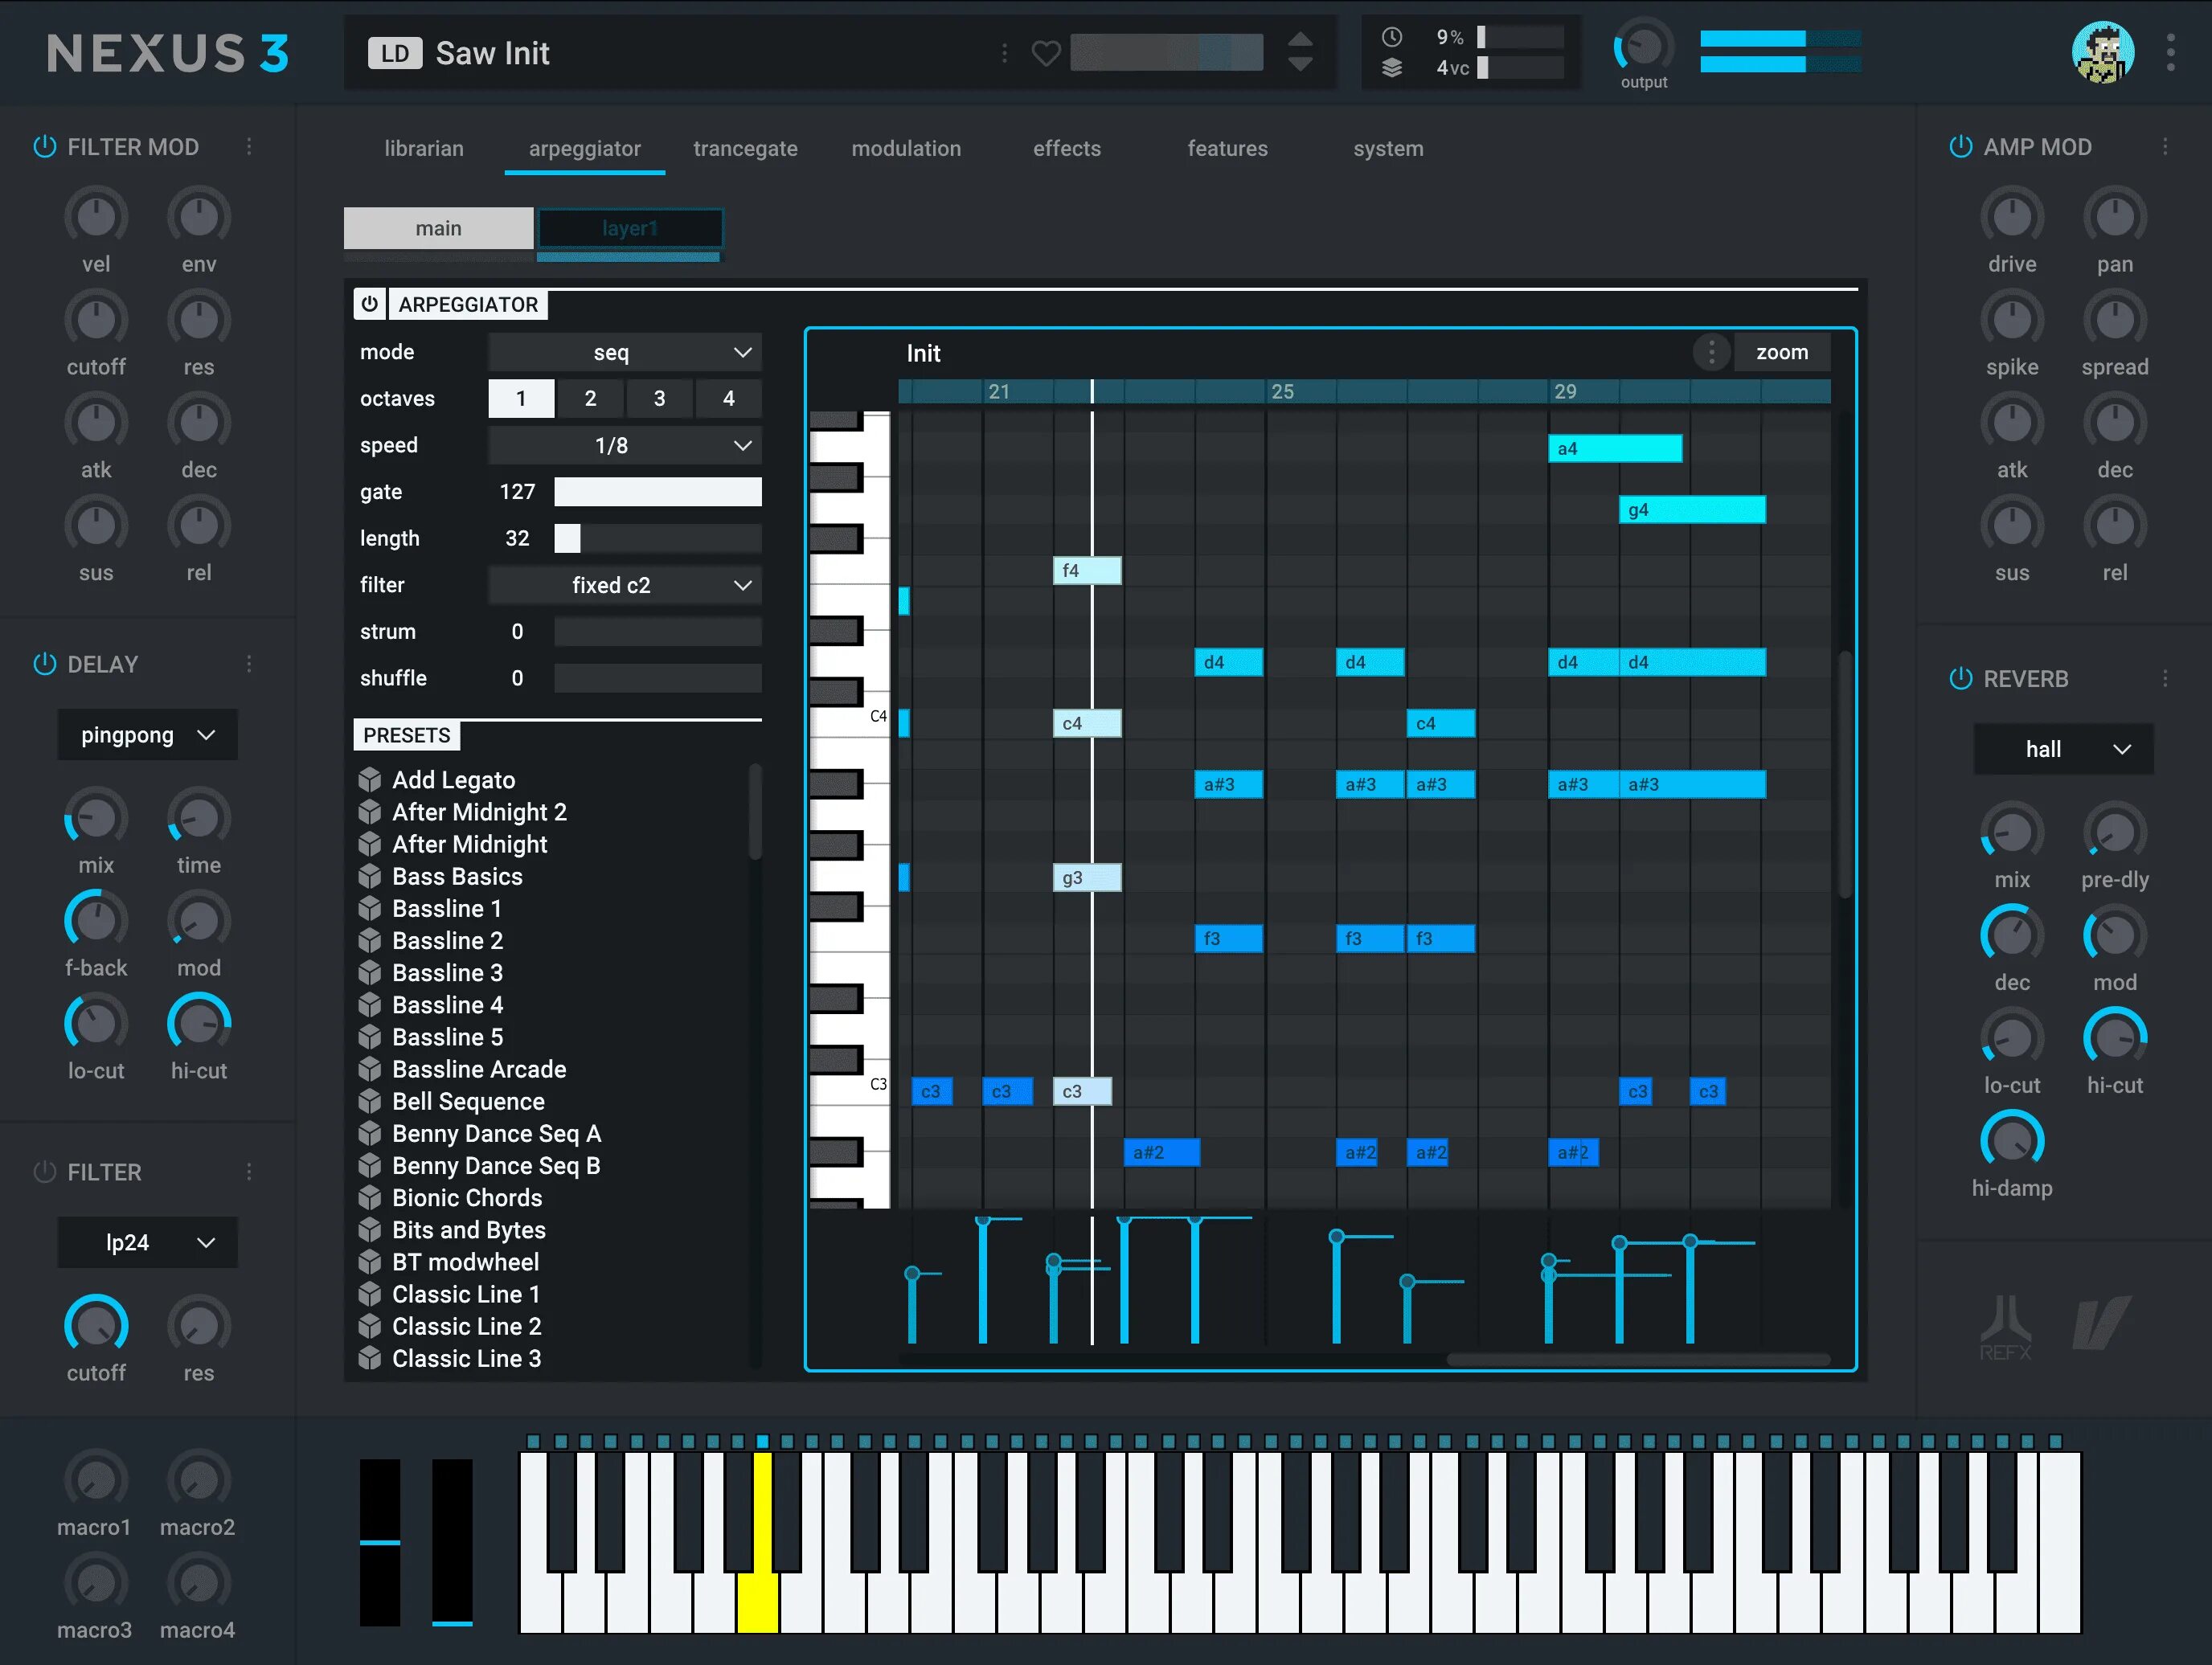Toggle the REVERB power button
This screenshot has height=1665, width=2212.
click(1960, 678)
